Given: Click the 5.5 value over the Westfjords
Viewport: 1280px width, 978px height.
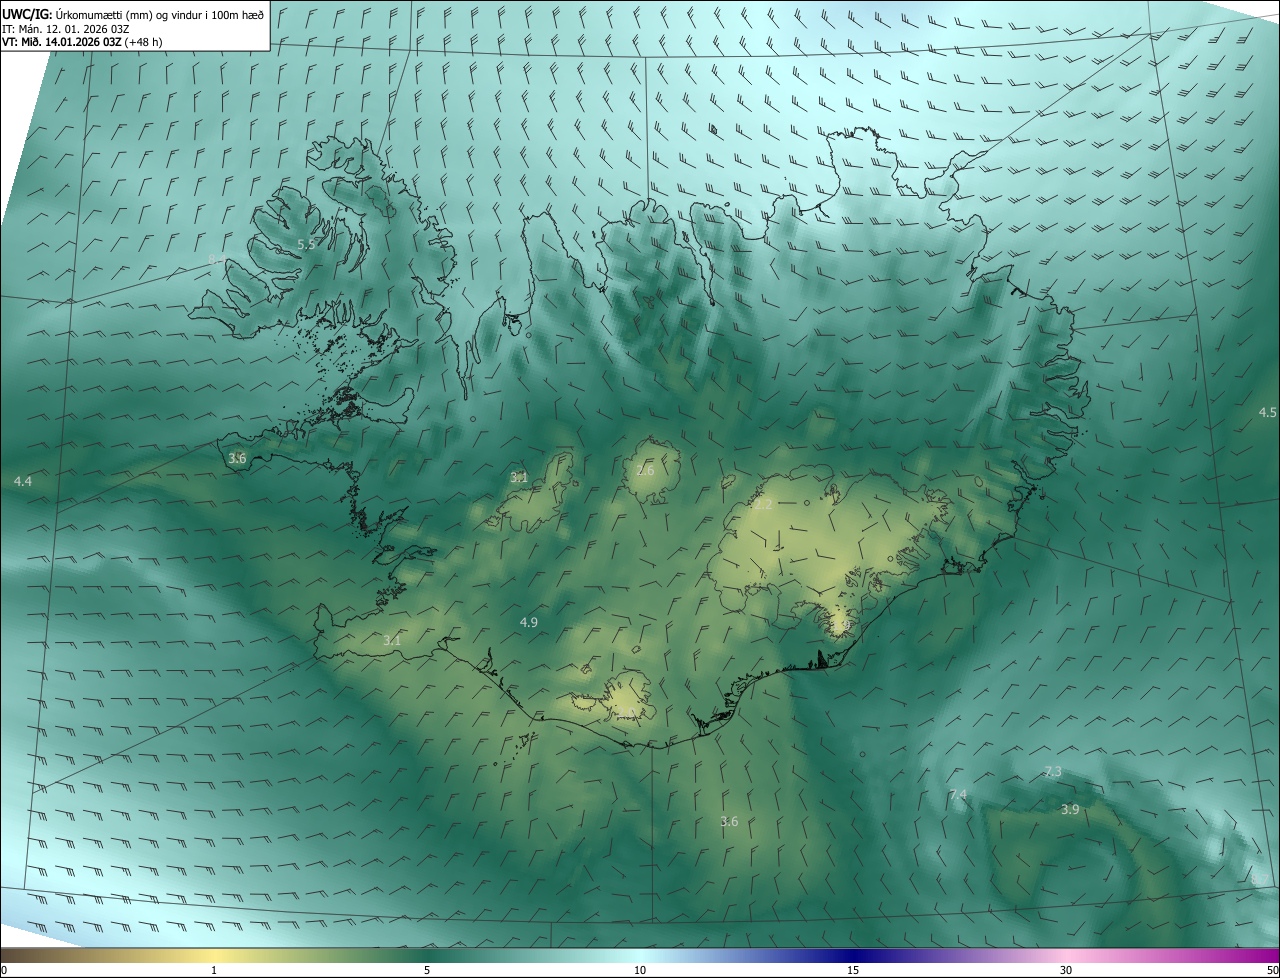Looking at the screenshot, I should click(307, 244).
